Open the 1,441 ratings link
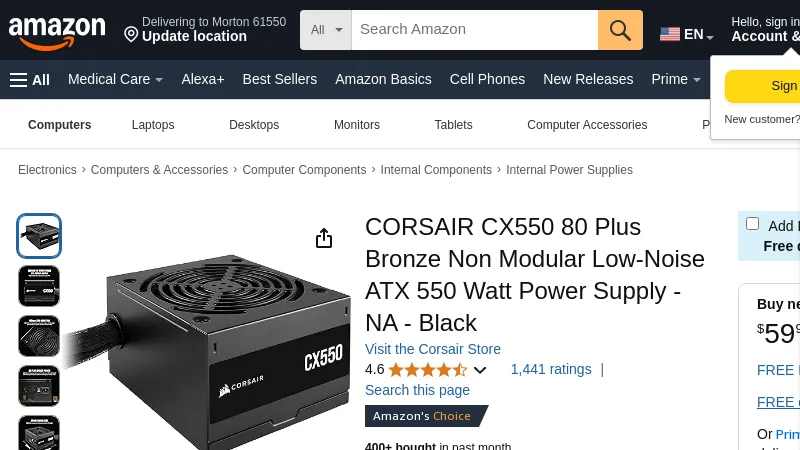 [x=551, y=369]
